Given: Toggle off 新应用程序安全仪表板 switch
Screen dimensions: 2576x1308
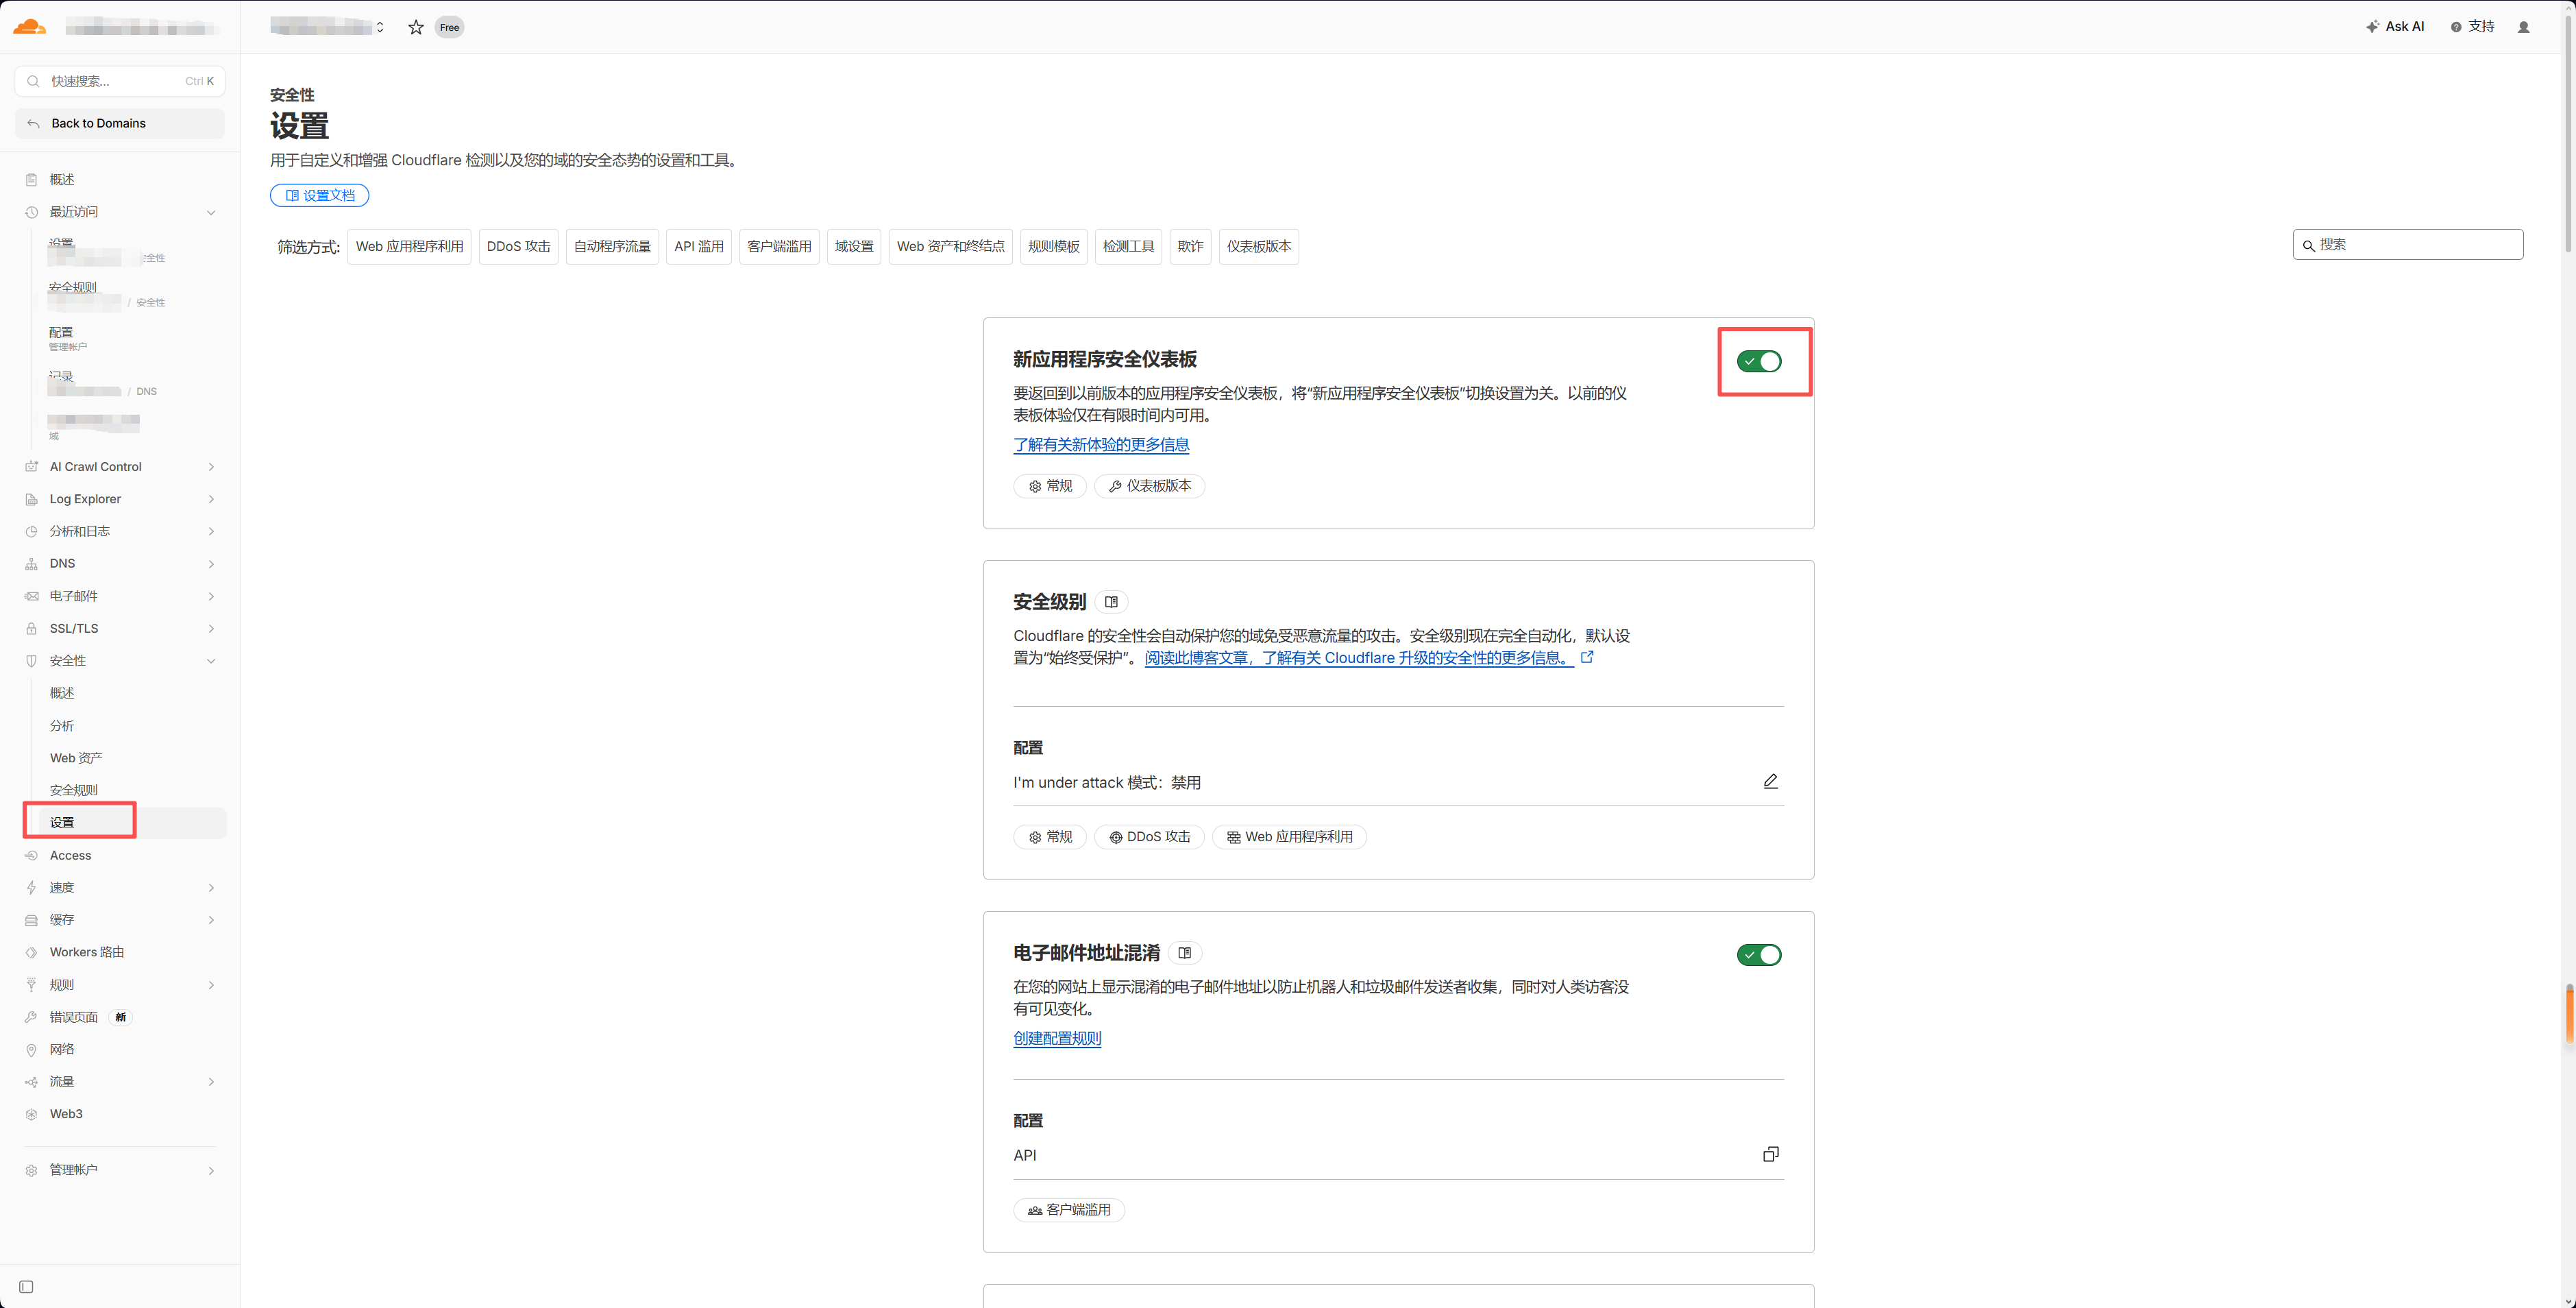Looking at the screenshot, I should click(x=1759, y=361).
